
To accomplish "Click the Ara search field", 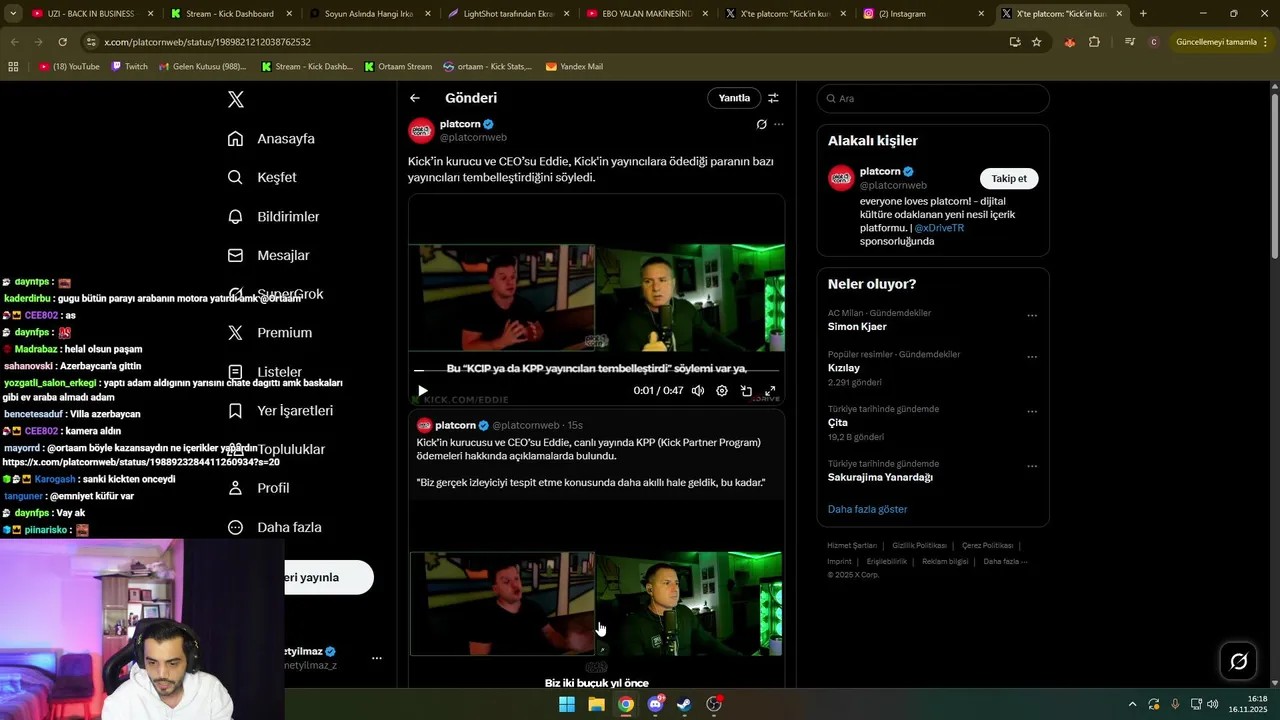I will pos(933,98).
